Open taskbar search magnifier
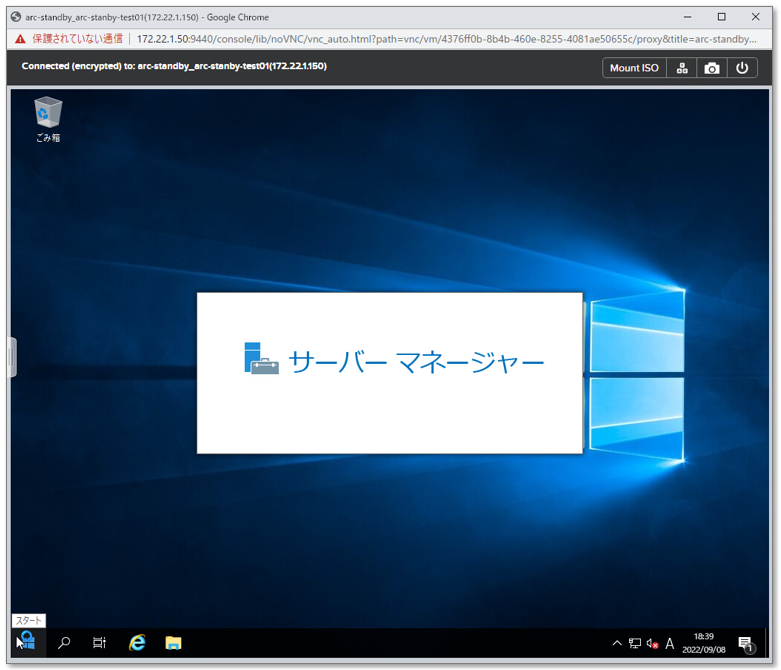The height and width of the screenshot is (670, 781). 64,643
